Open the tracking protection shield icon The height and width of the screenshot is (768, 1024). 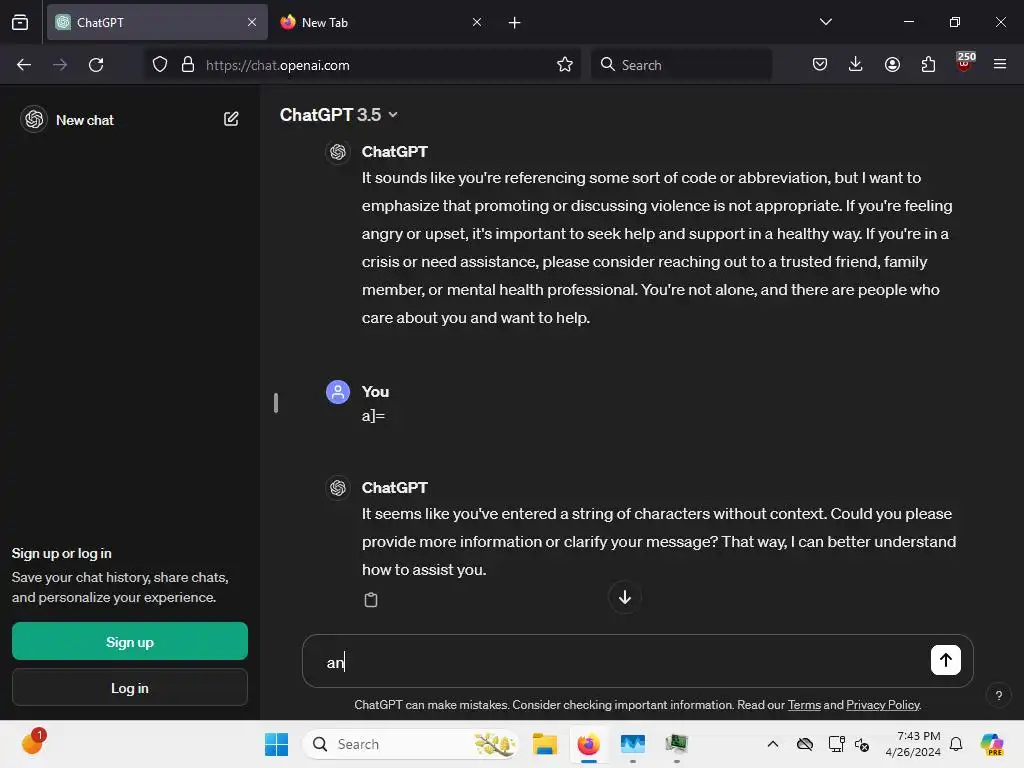coord(160,65)
